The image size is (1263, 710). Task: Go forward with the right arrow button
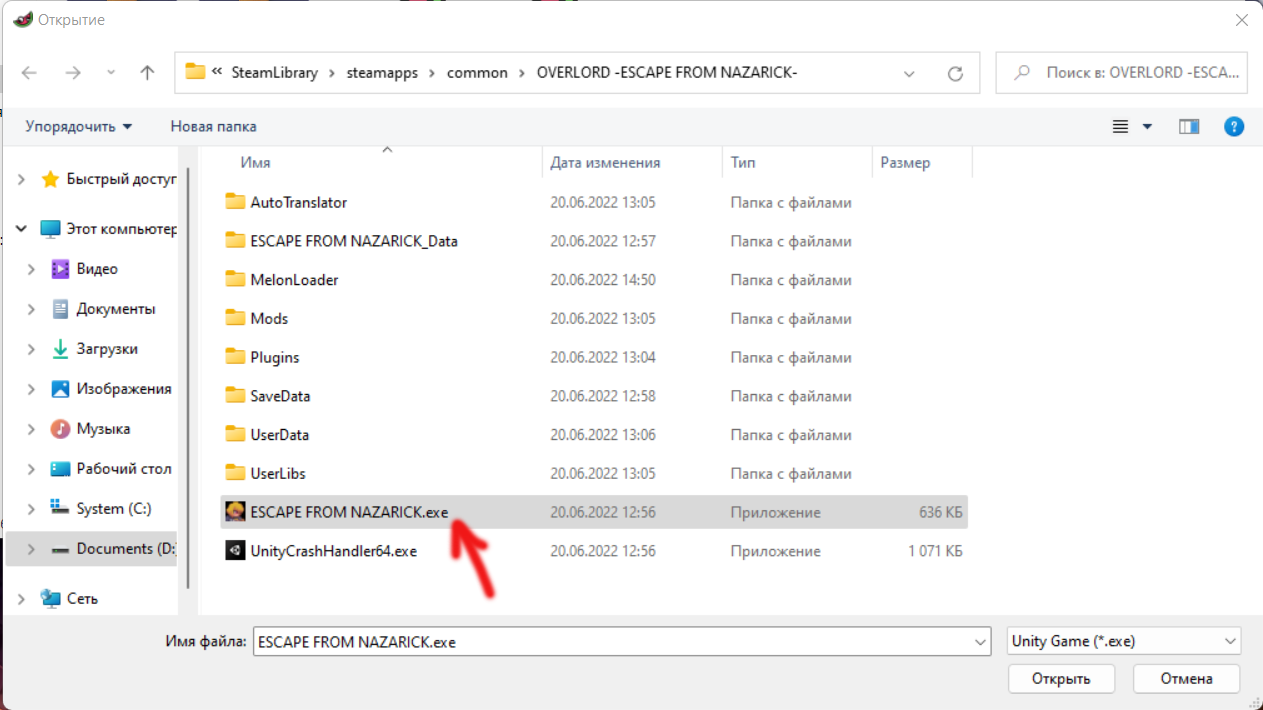click(x=72, y=73)
